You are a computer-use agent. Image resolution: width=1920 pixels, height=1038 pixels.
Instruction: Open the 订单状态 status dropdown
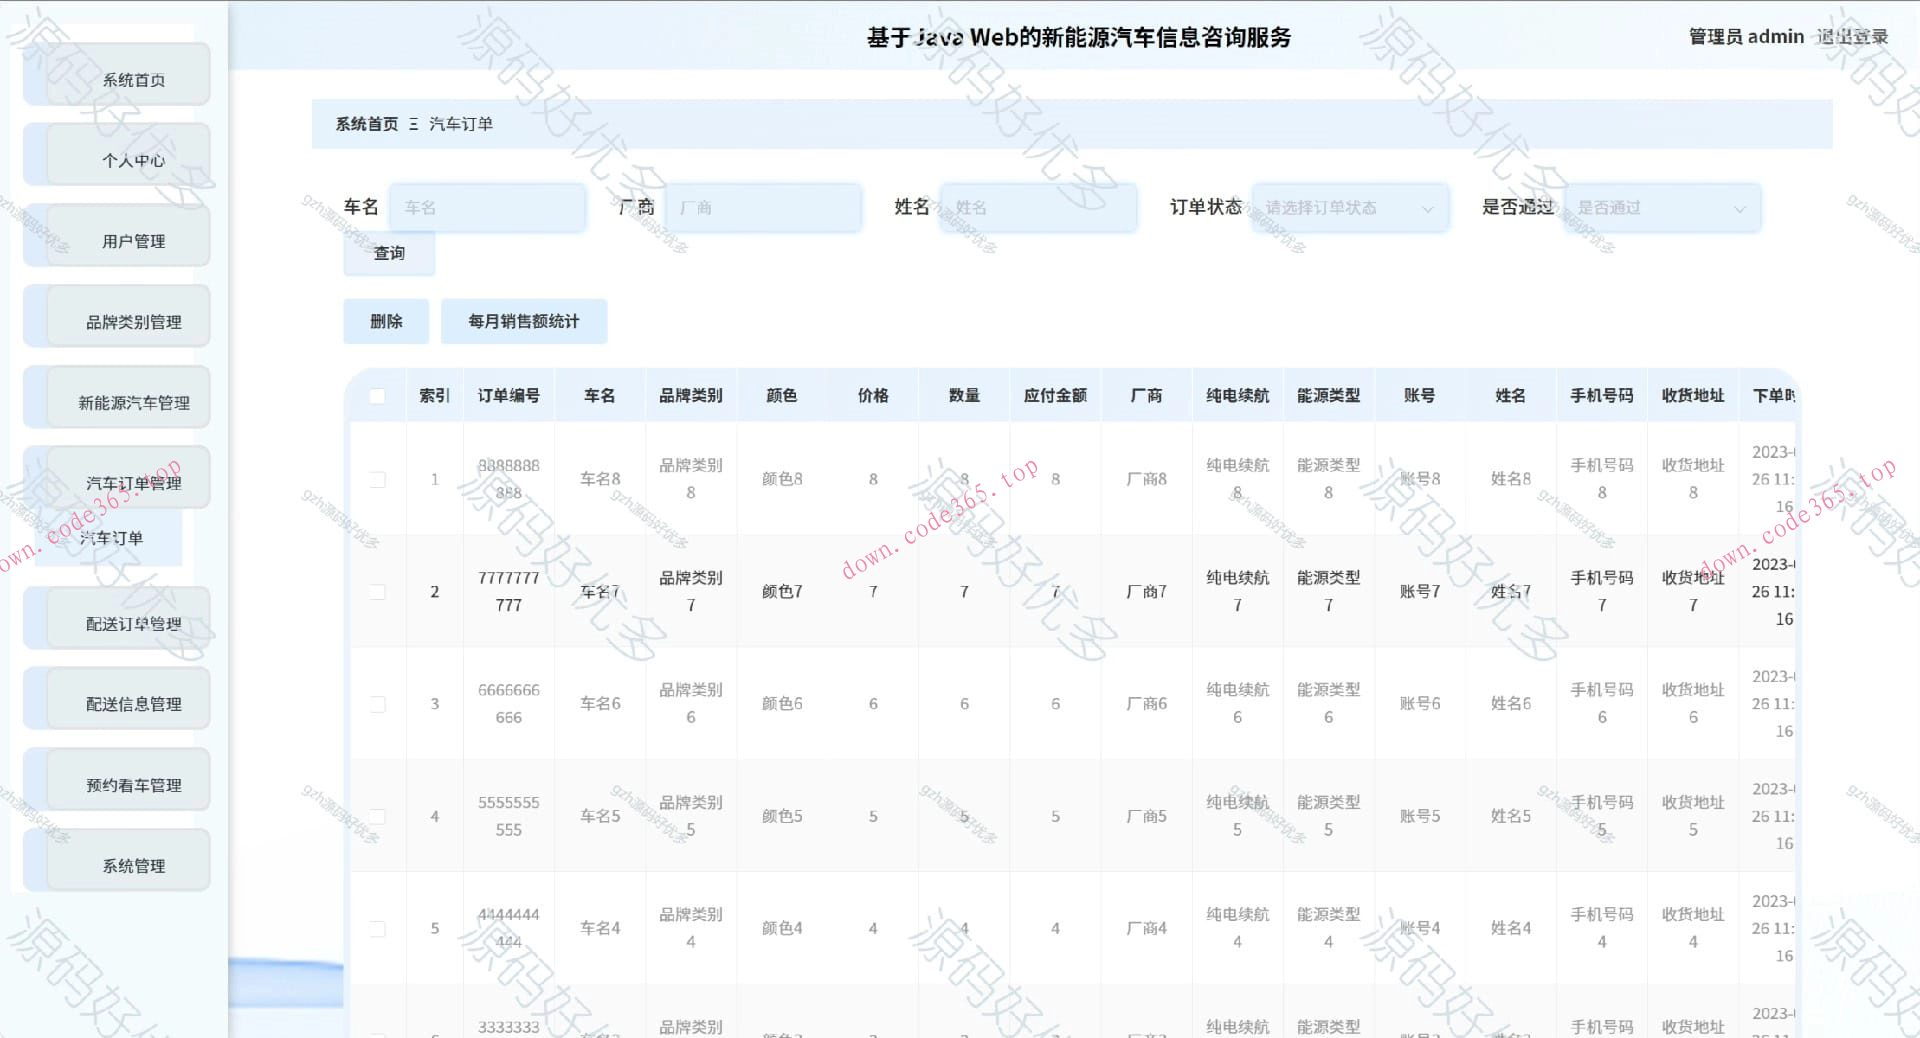pyautogui.click(x=1350, y=208)
